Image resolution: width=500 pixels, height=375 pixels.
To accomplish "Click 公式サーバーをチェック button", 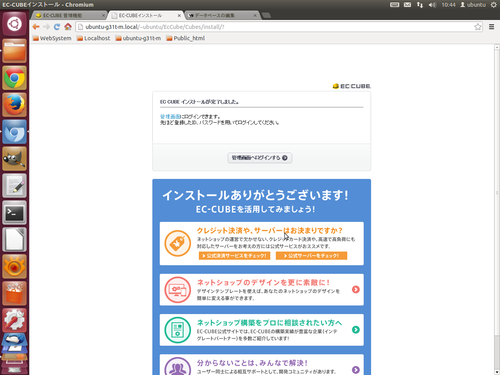I will coord(311,256).
